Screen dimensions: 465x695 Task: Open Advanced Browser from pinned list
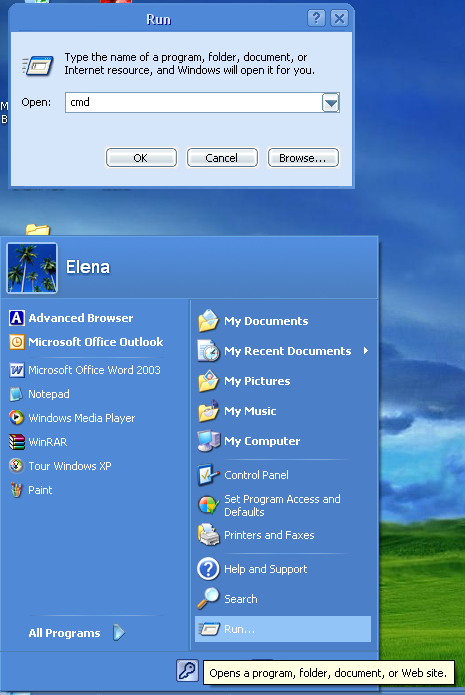[71, 318]
